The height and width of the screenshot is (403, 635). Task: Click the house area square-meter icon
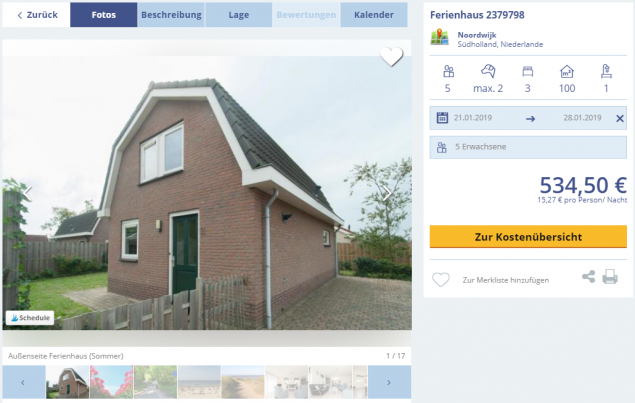point(567,71)
